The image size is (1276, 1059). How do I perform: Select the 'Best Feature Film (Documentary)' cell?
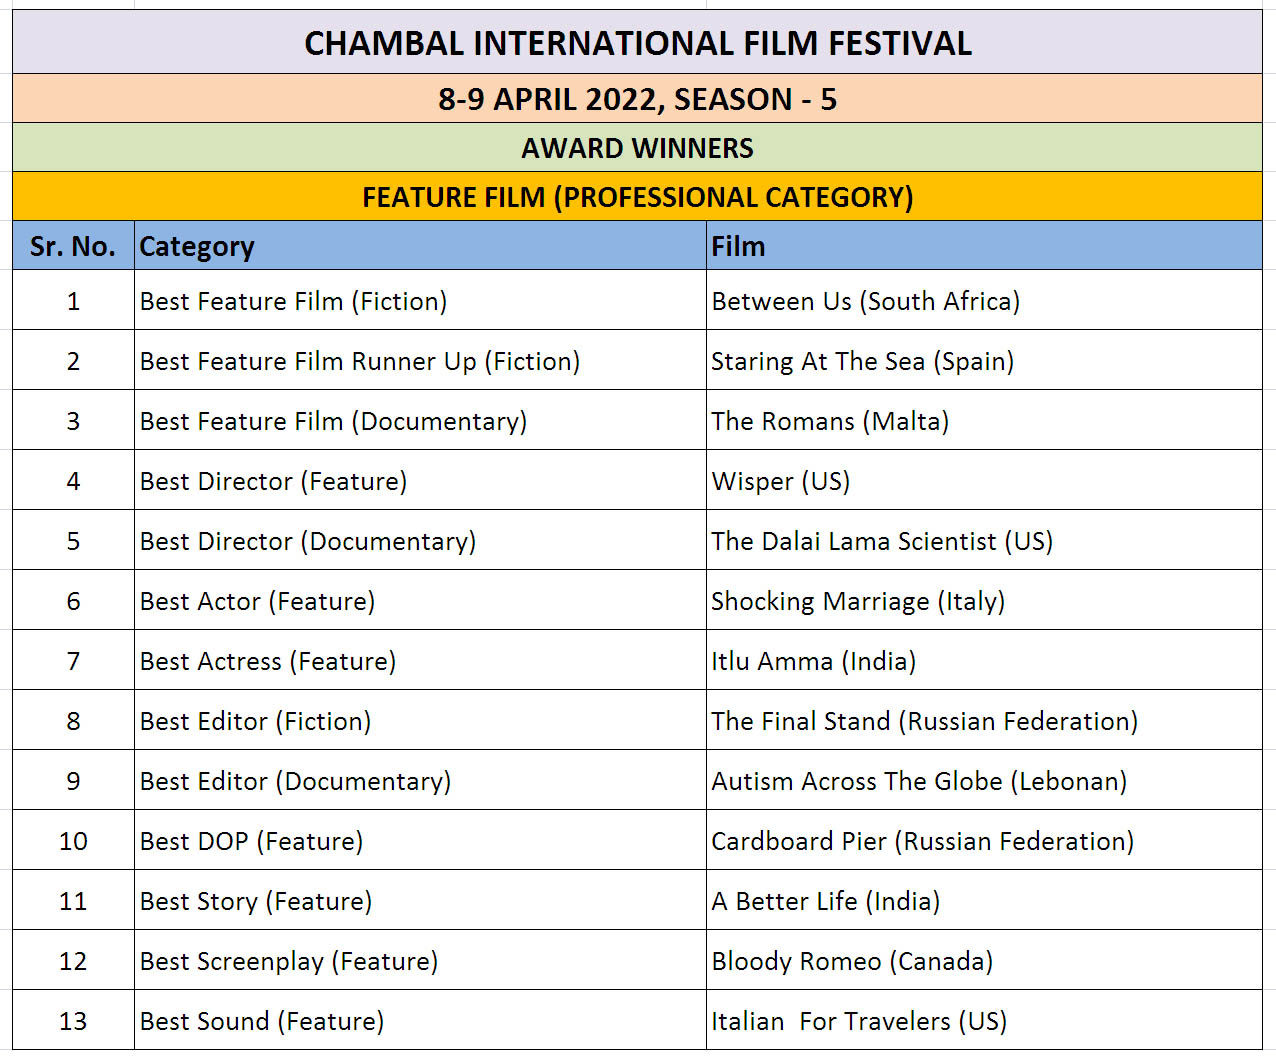(x=420, y=420)
